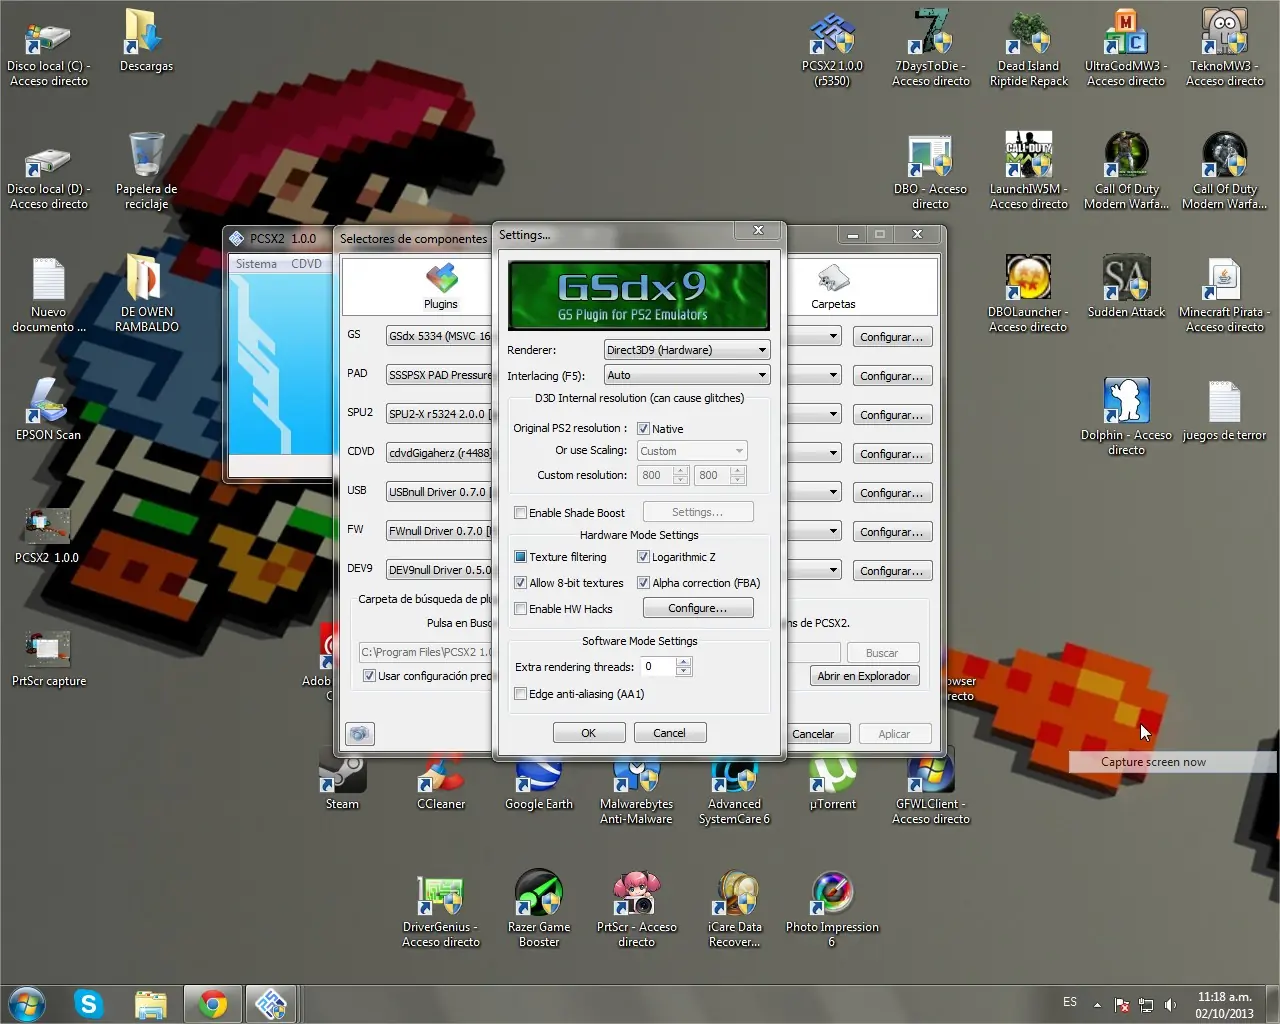This screenshot has width=1280, height=1024.
Task: Click the screenshot camera icon in Selectores de componentes
Action: point(360,734)
